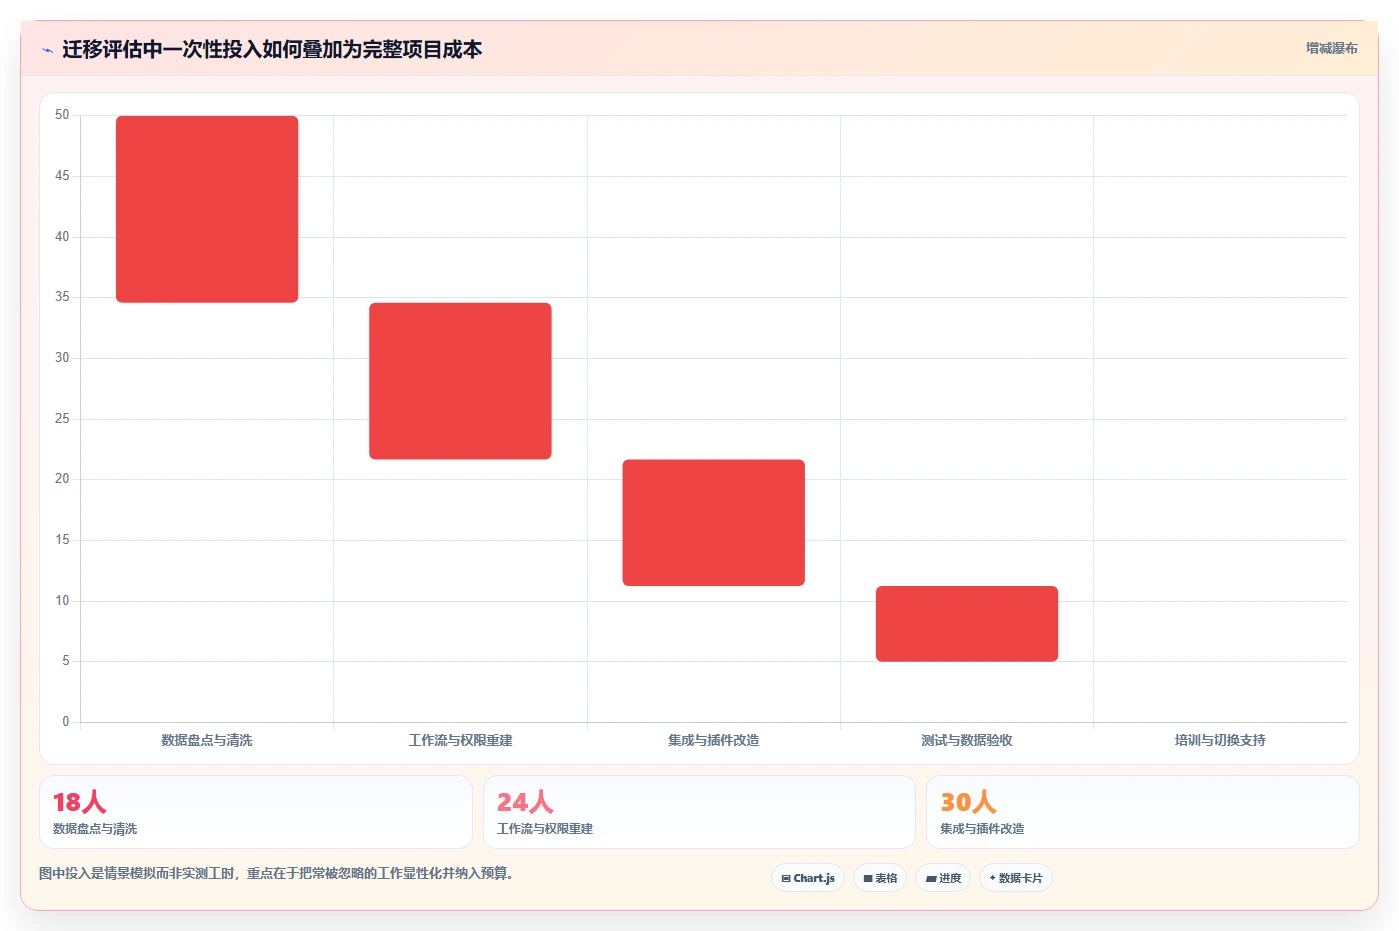Viewport: 1399px width, 931px height.
Task: Click the y-axis value 50
Action: pyautogui.click(x=62, y=115)
